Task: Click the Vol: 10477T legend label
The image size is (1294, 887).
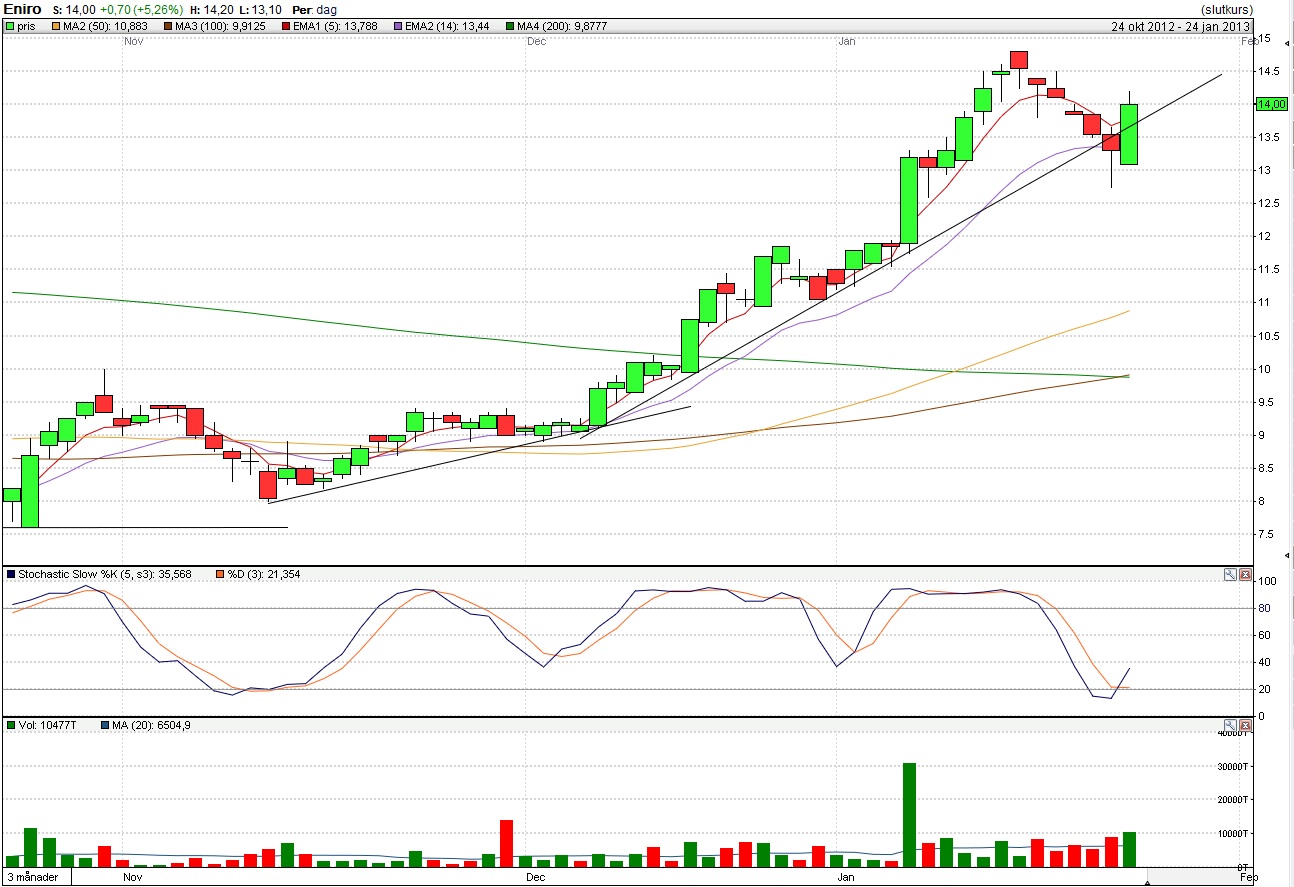Action: click(x=48, y=725)
